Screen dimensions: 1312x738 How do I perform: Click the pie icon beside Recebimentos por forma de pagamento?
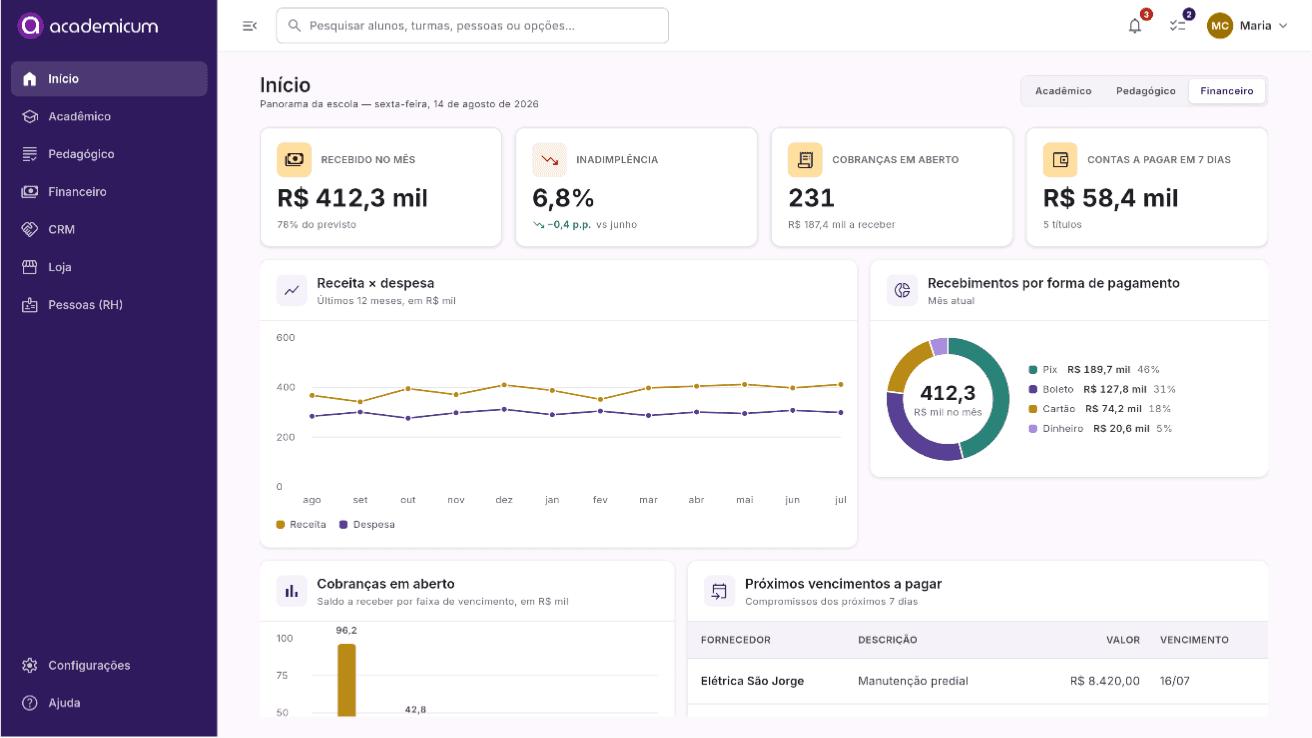[903, 290]
